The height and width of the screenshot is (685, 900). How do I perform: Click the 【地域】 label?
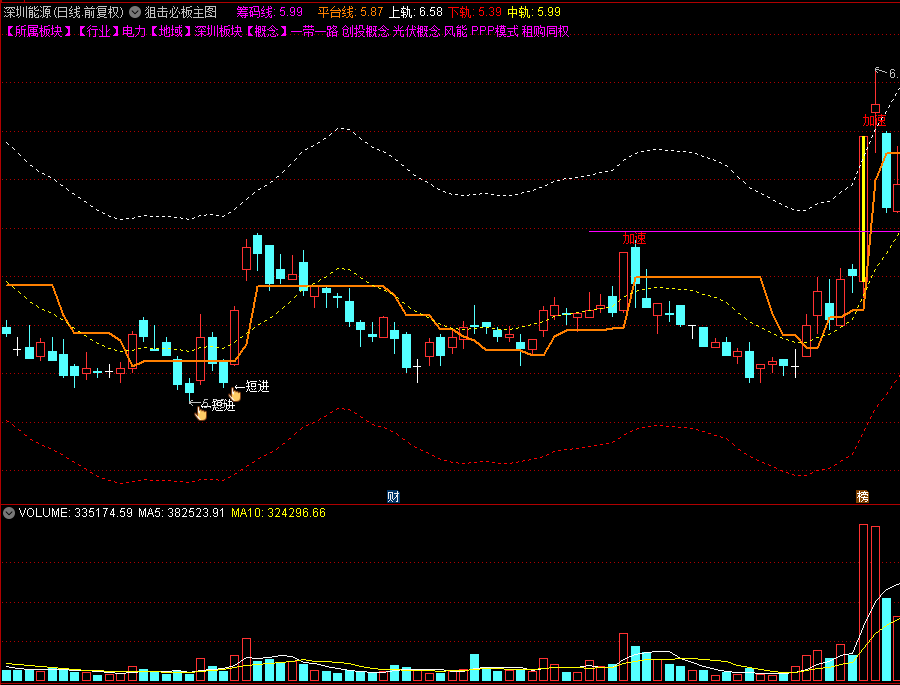click(170, 32)
